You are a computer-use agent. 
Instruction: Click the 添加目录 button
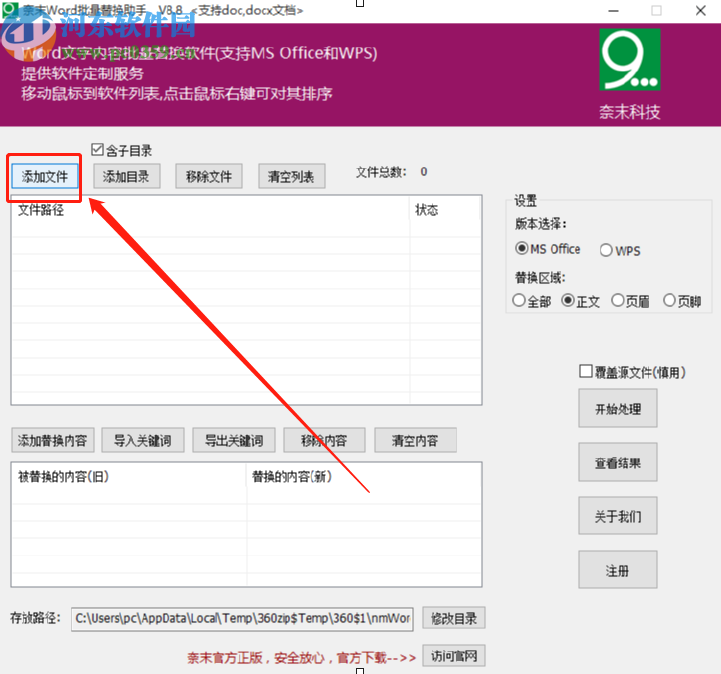[x=126, y=176]
